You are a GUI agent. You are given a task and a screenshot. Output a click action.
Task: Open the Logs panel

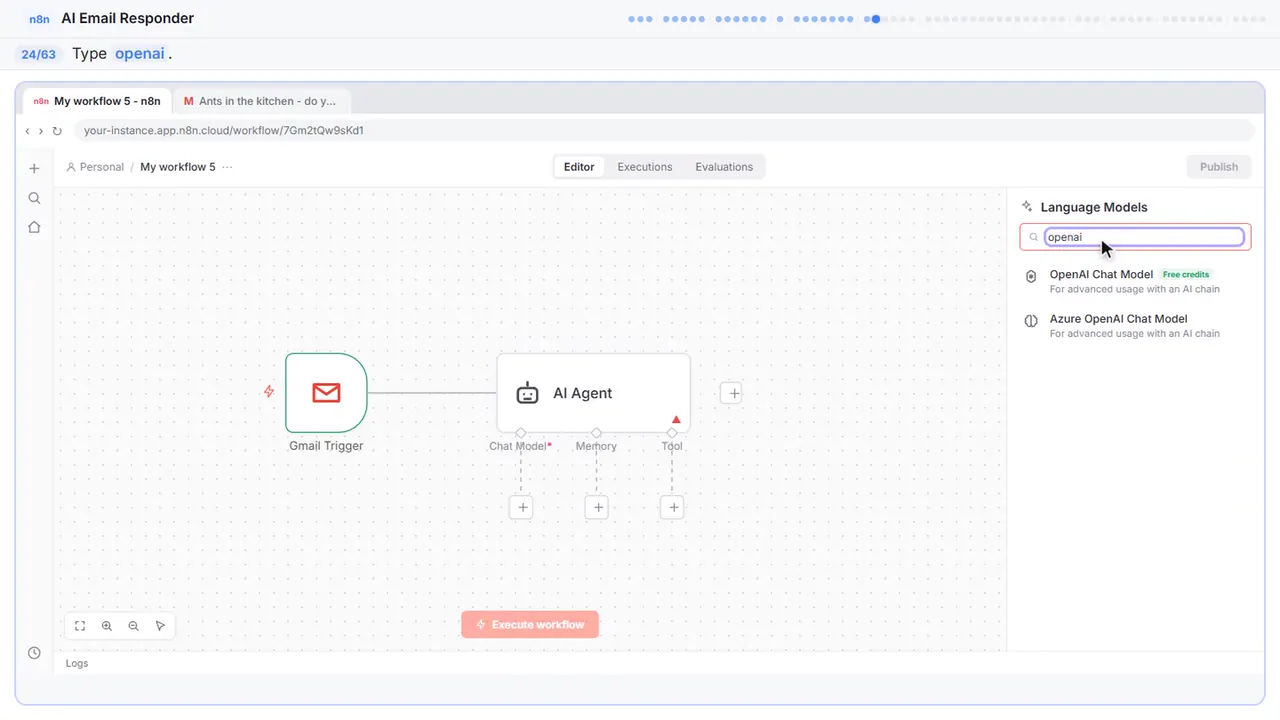click(77, 663)
